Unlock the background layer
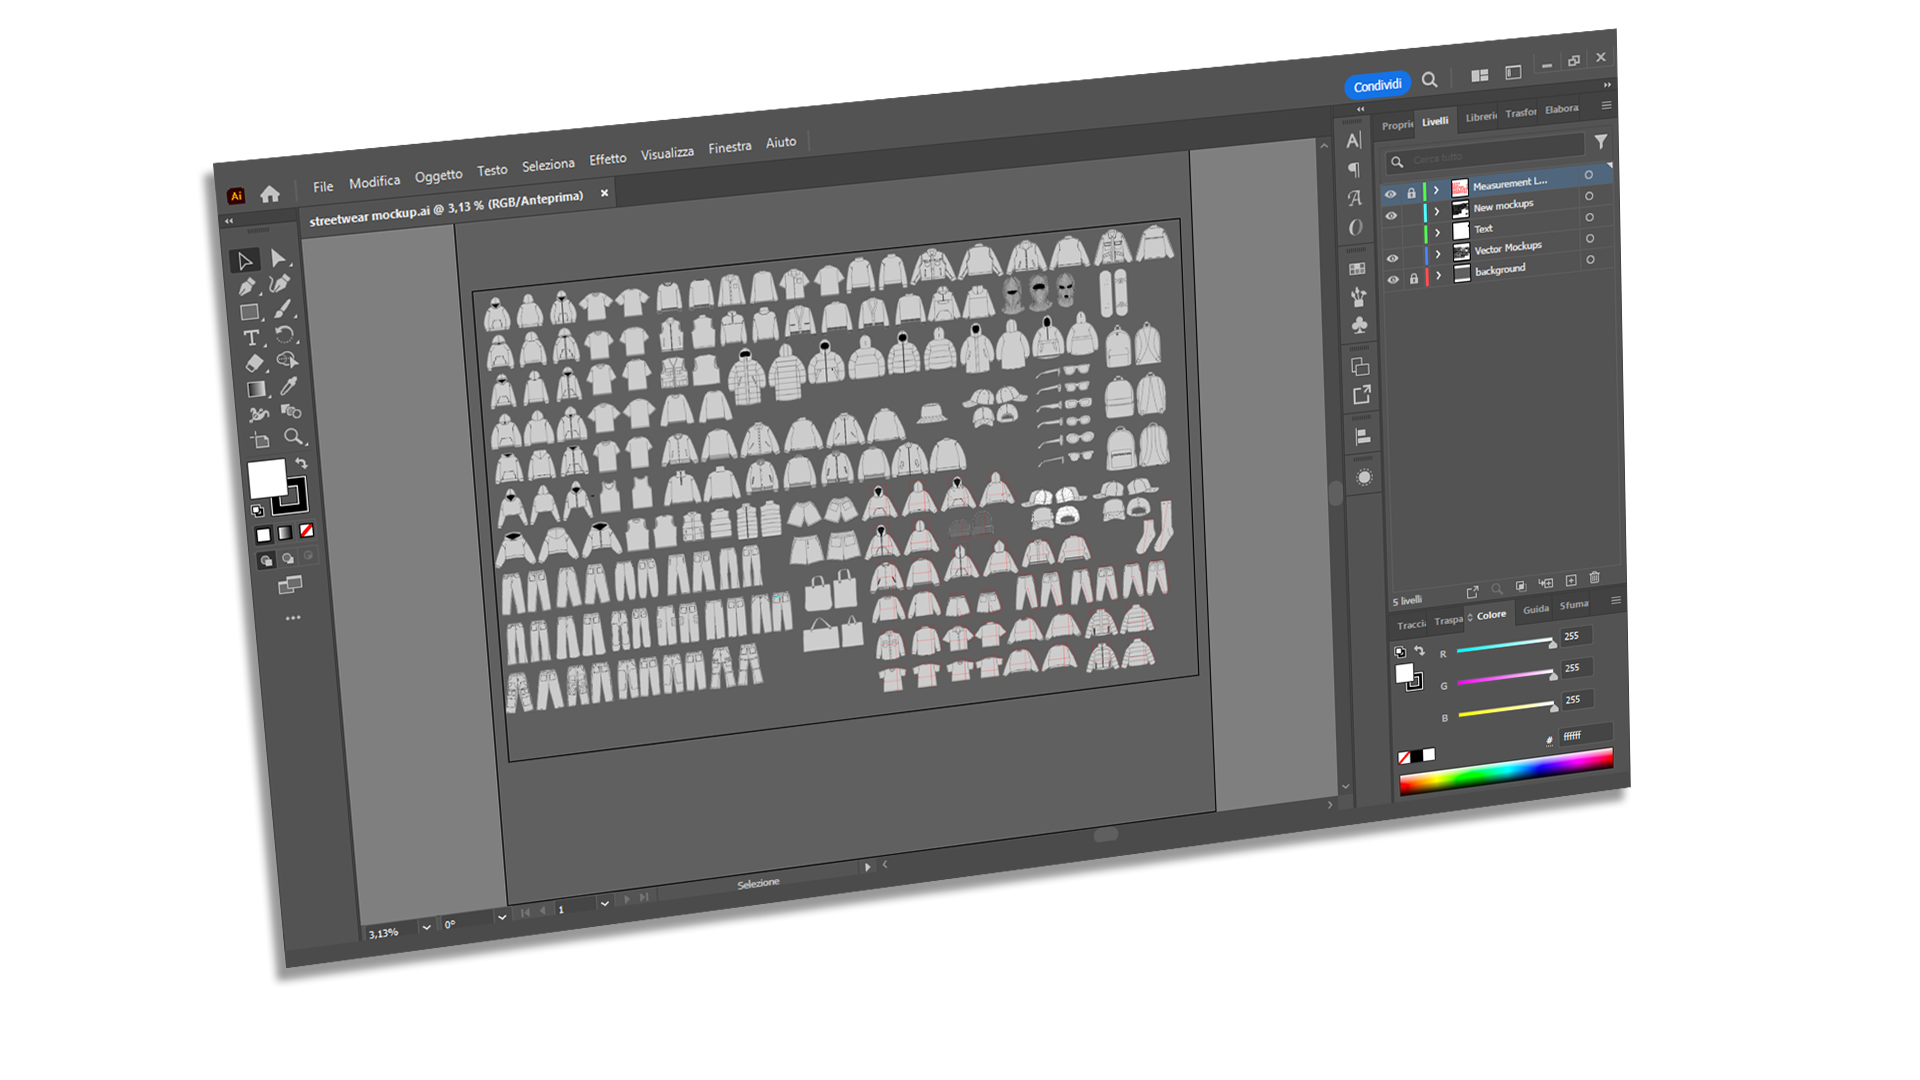This screenshot has height=1080, width=1920. point(1414,279)
